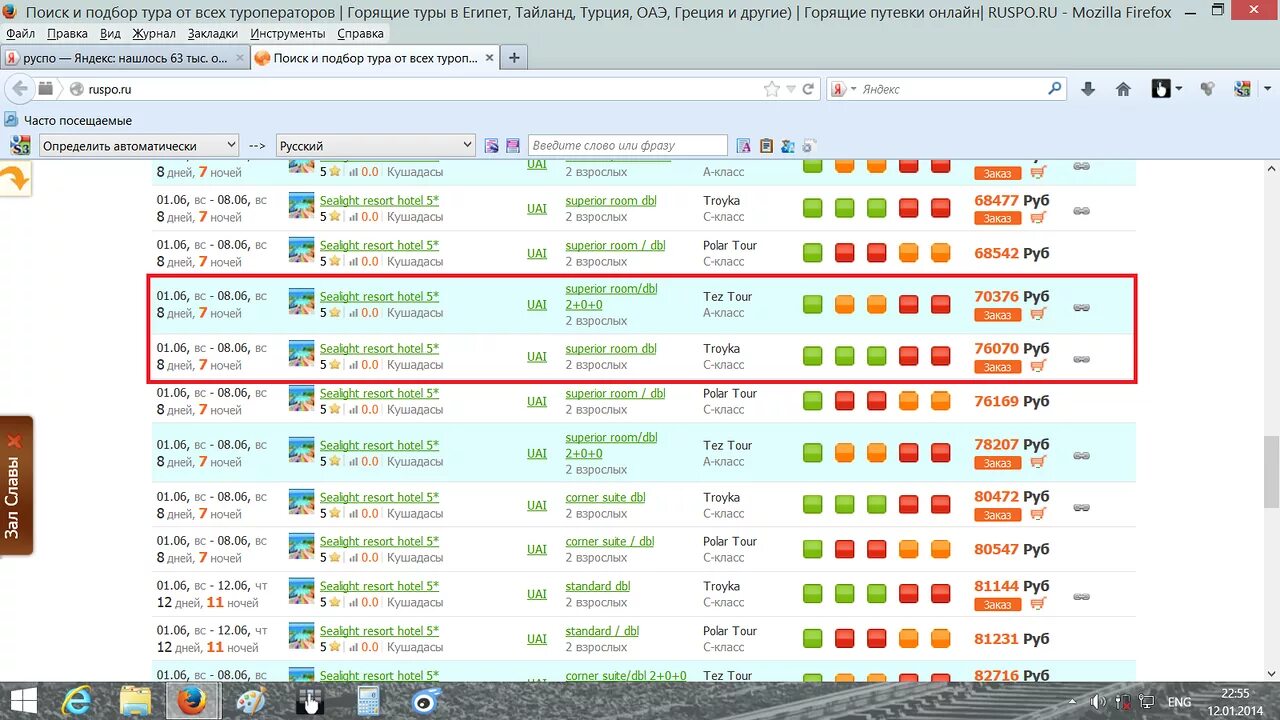Click the magnifier in the Яндекс search box
The image size is (1280, 720).
point(1055,88)
